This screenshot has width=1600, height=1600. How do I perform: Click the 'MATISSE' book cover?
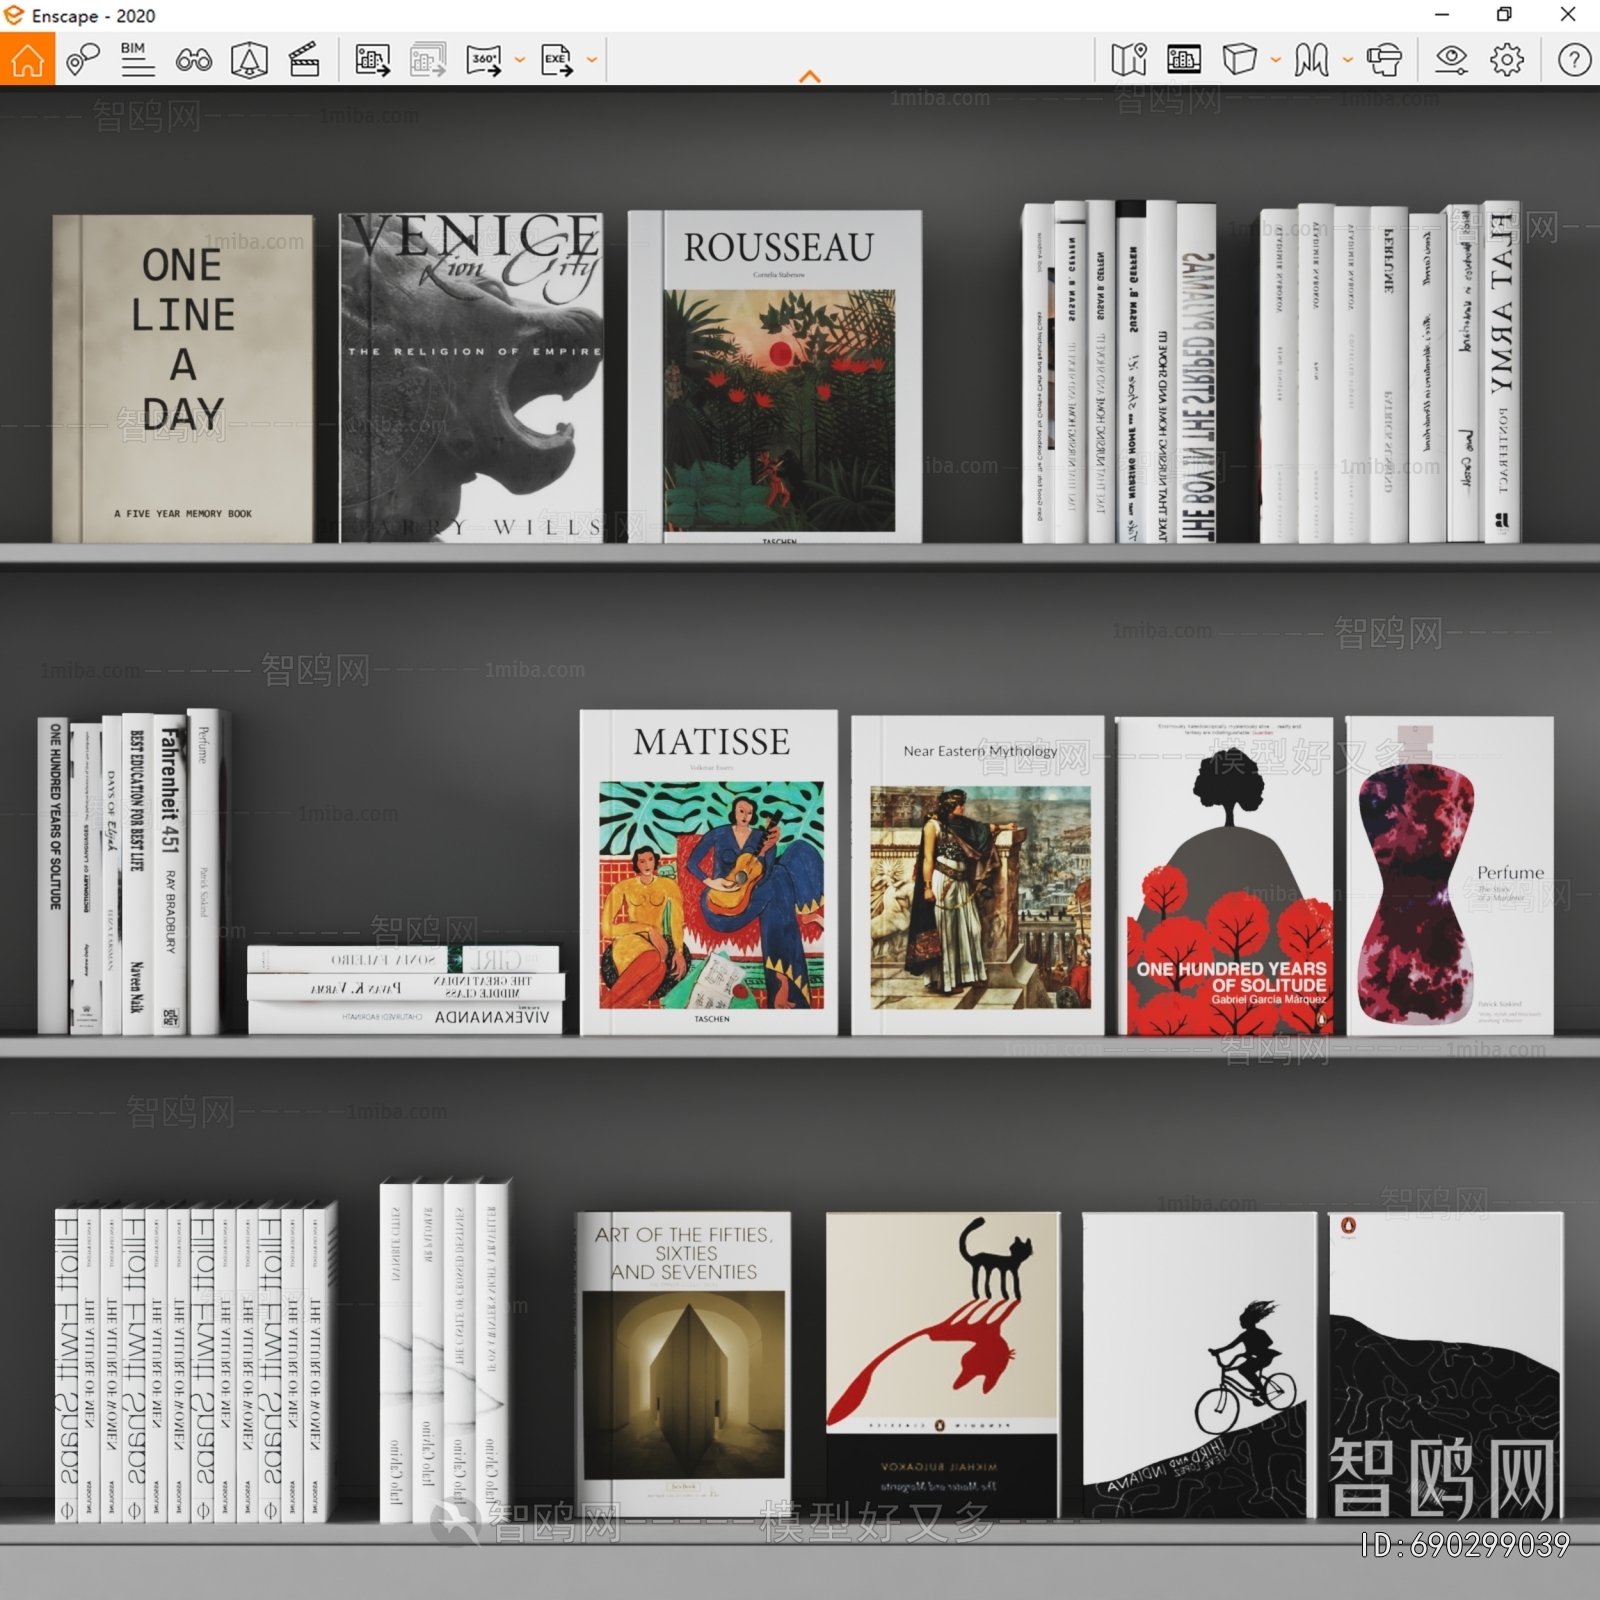tap(709, 873)
